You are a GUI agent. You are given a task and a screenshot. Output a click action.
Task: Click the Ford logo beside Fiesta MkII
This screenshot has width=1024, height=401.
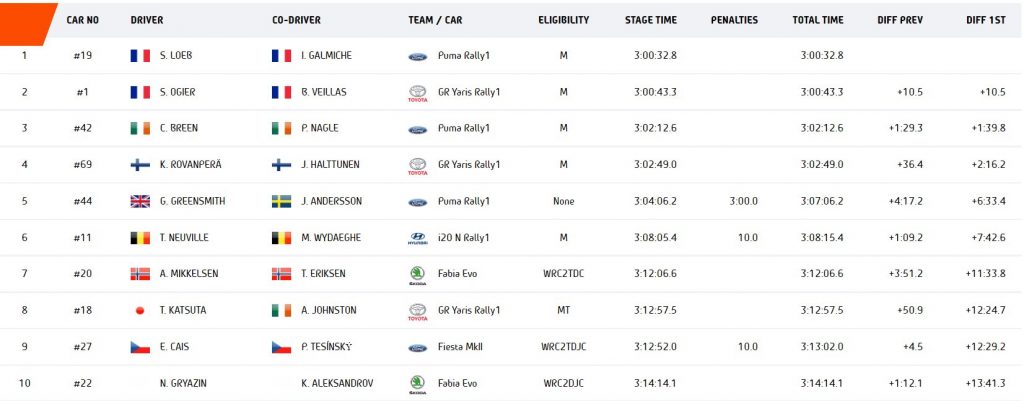(417, 348)
